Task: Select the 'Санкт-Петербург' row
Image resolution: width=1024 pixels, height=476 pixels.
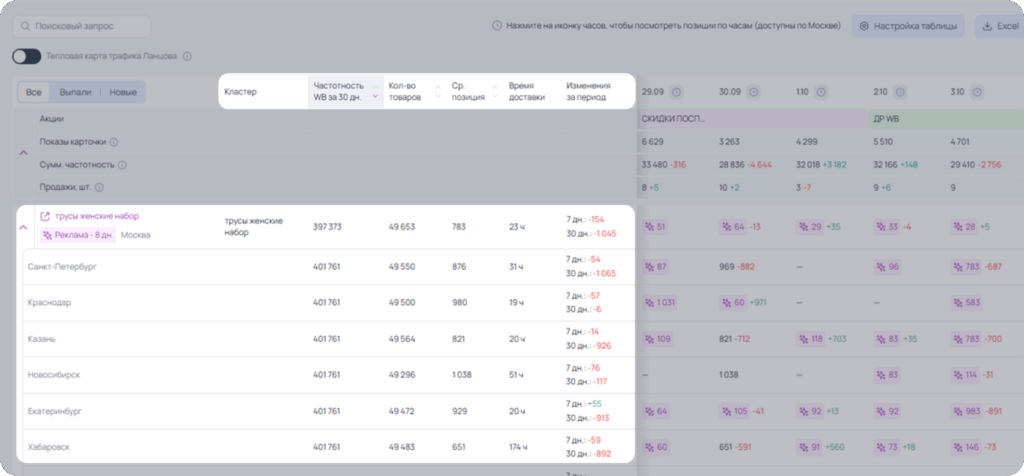Action: coord(328,266)
